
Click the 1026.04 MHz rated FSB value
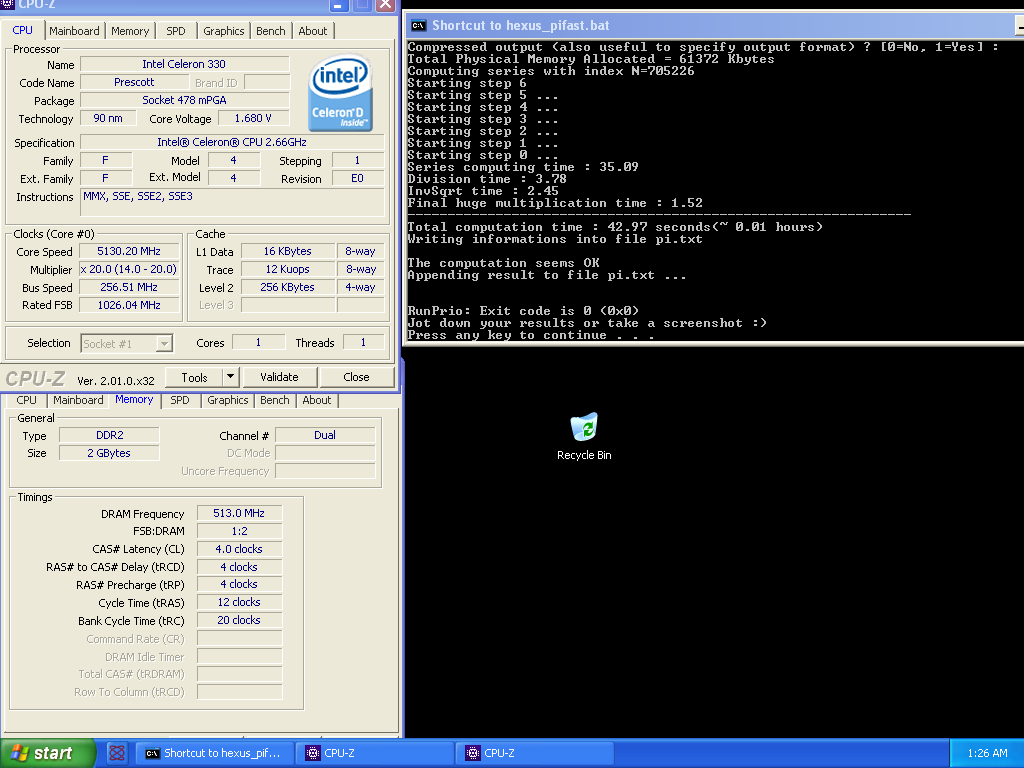click(x=129, y=305)
